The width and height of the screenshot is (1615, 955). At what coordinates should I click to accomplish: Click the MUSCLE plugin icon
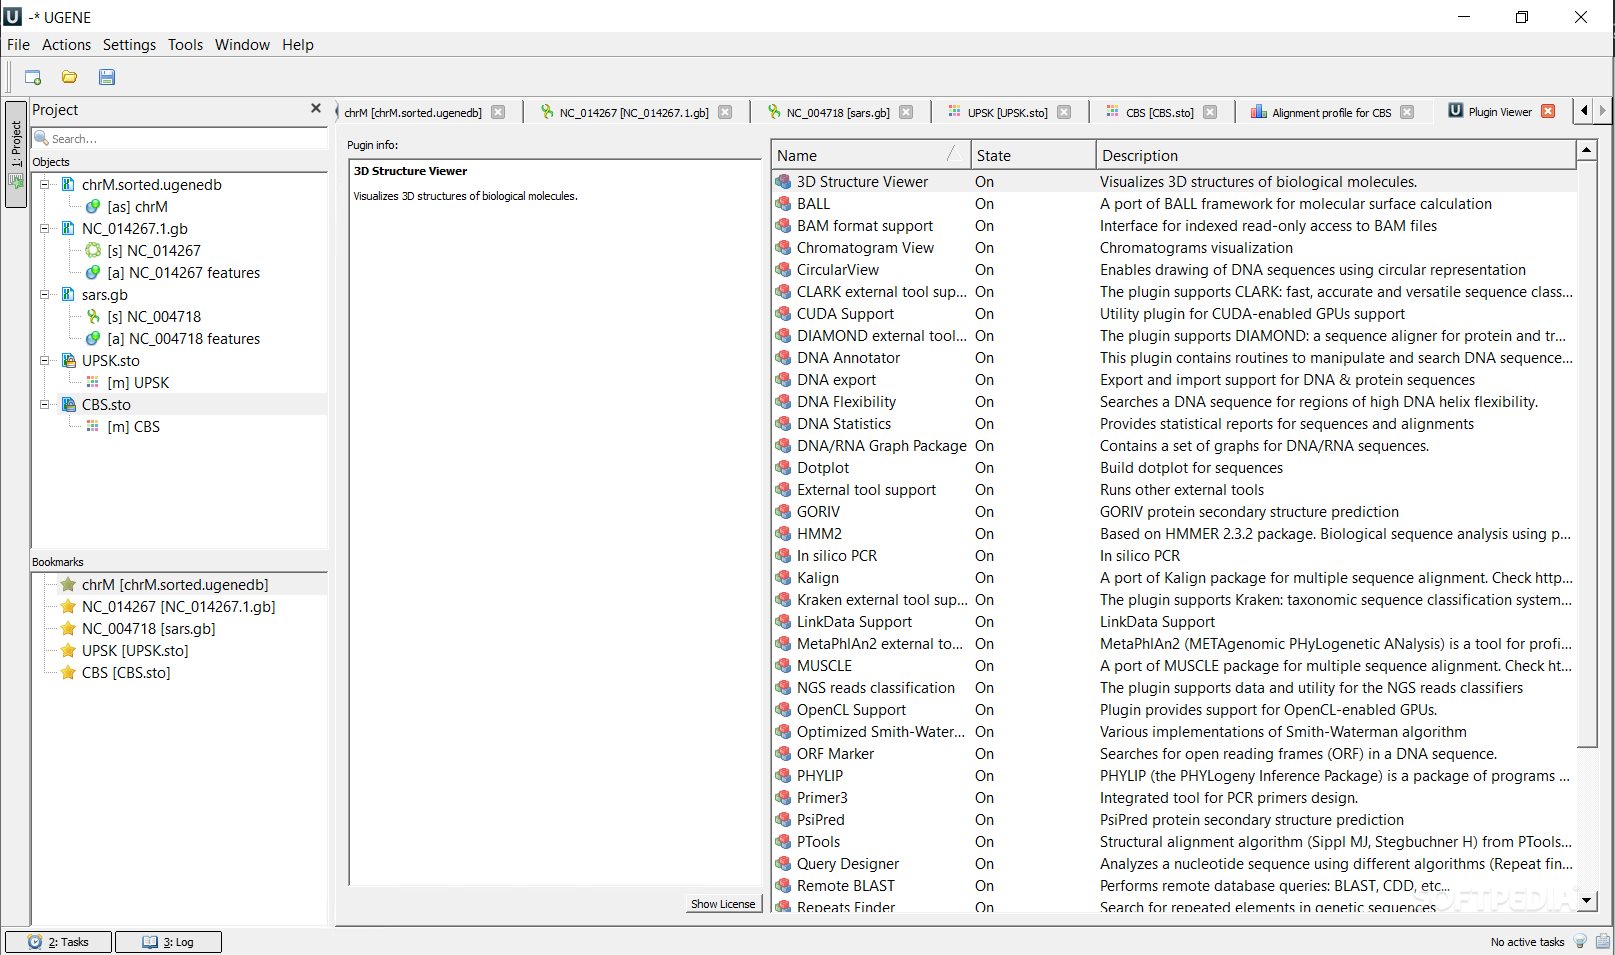(x=784, y=665)
